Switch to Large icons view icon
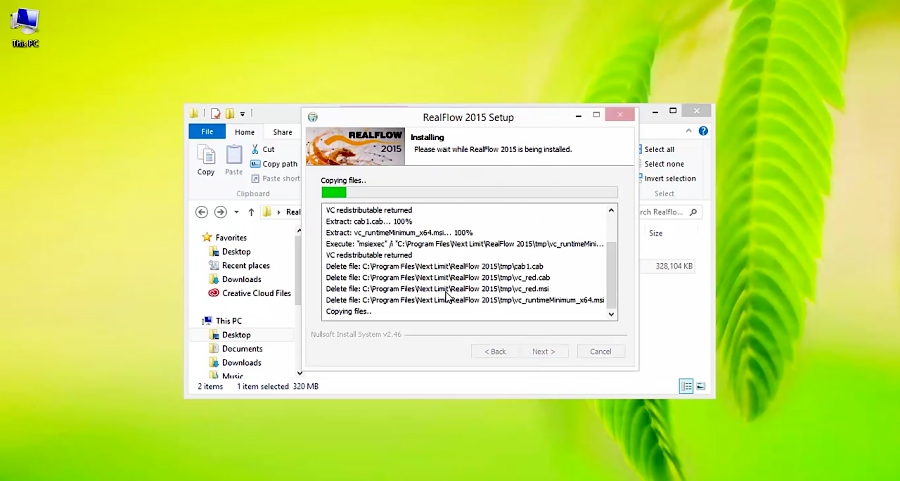 (x=701, y=386)
